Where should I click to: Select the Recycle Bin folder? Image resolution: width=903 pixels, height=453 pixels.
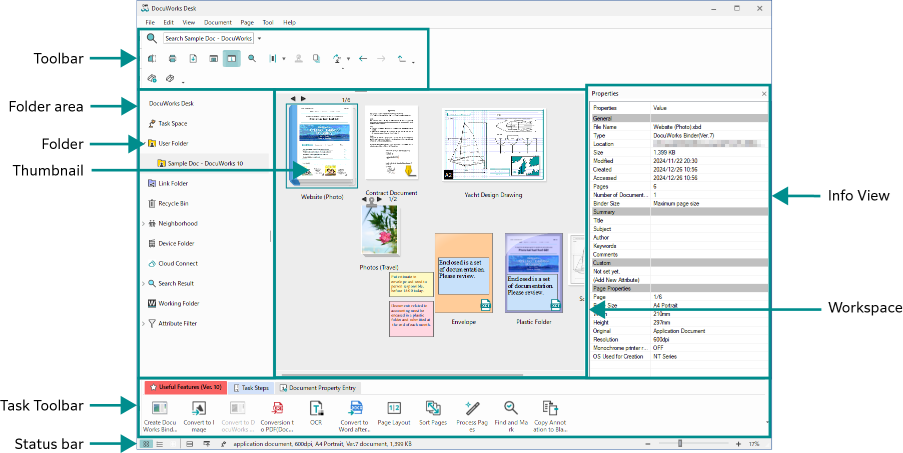(172, 203)
